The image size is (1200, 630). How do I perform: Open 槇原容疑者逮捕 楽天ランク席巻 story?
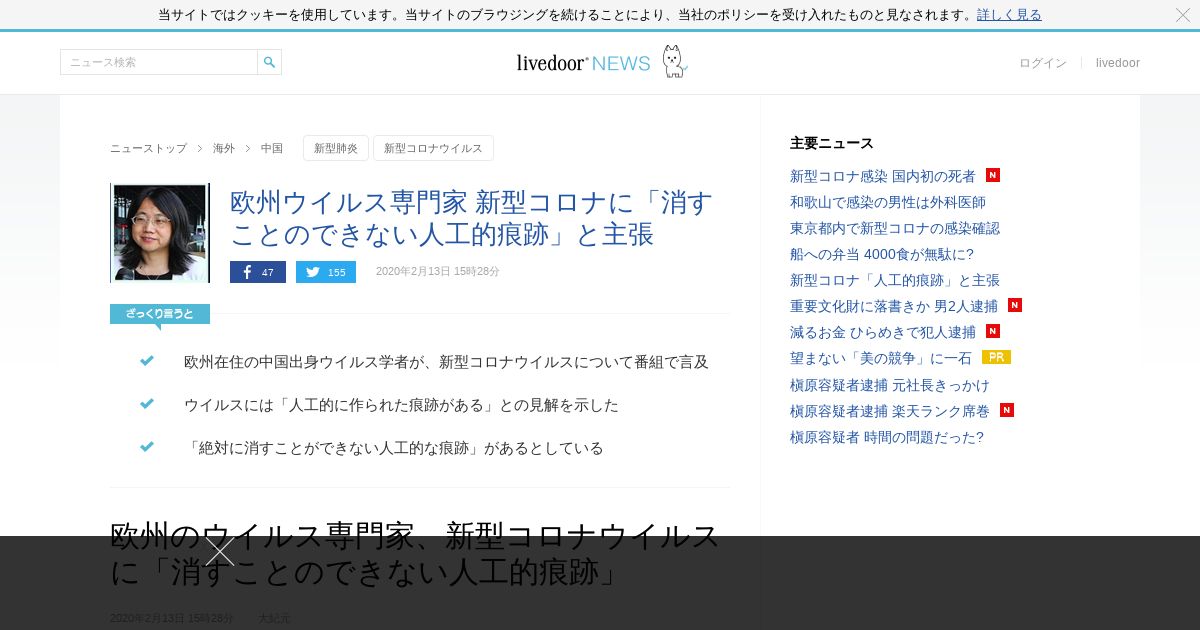[890, 411]
